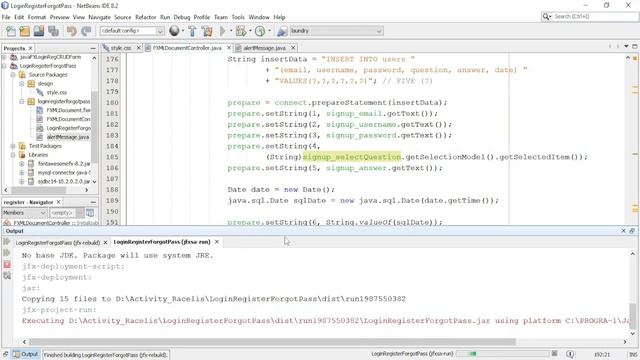This screenshot has width=640, height=360.
Task: Open the Refactor menu
Action: [146, 17]
